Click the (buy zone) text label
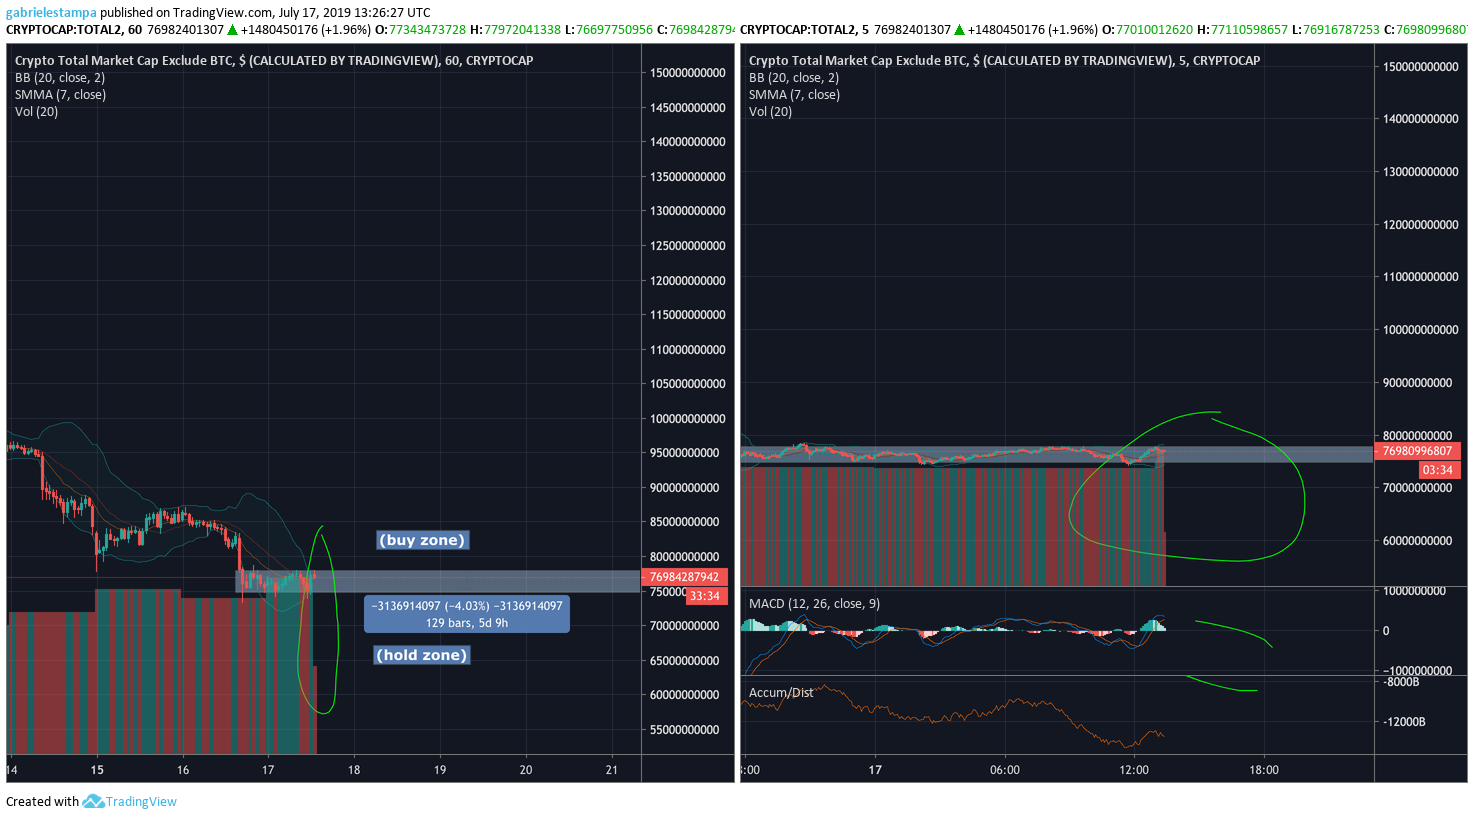This screenshot has width=1474, height=819. [422, 540]
